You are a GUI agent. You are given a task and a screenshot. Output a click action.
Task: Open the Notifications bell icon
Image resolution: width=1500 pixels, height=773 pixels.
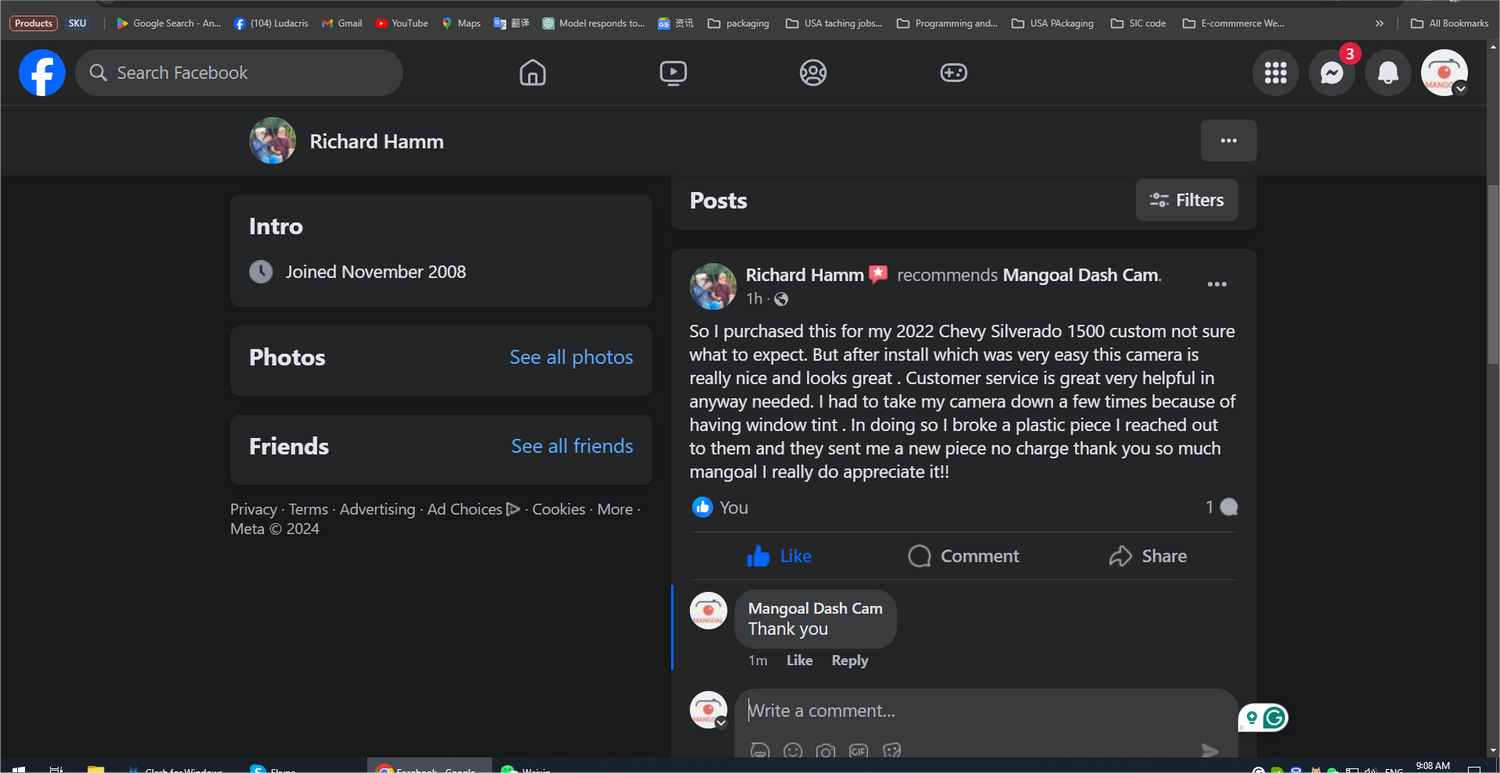1388,73
